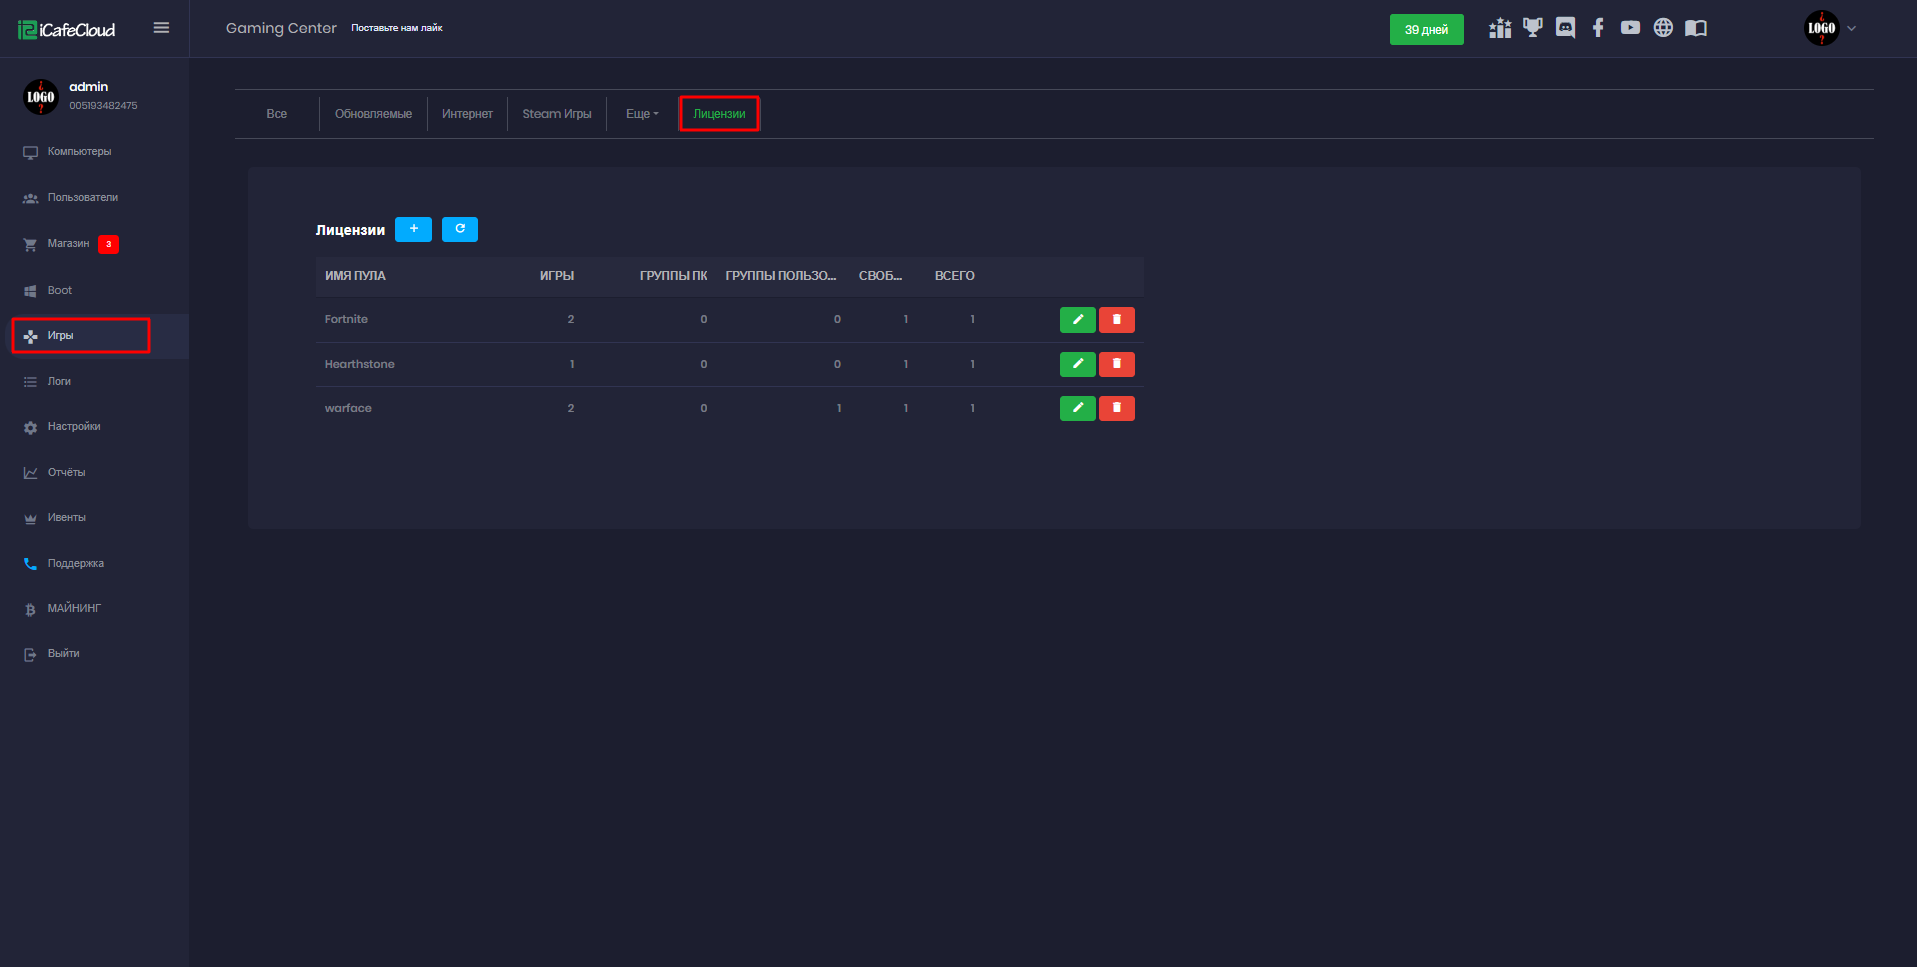Switch to the Интернет tab
This screenshot has height=967, width=1917.
tap(467, 114)
